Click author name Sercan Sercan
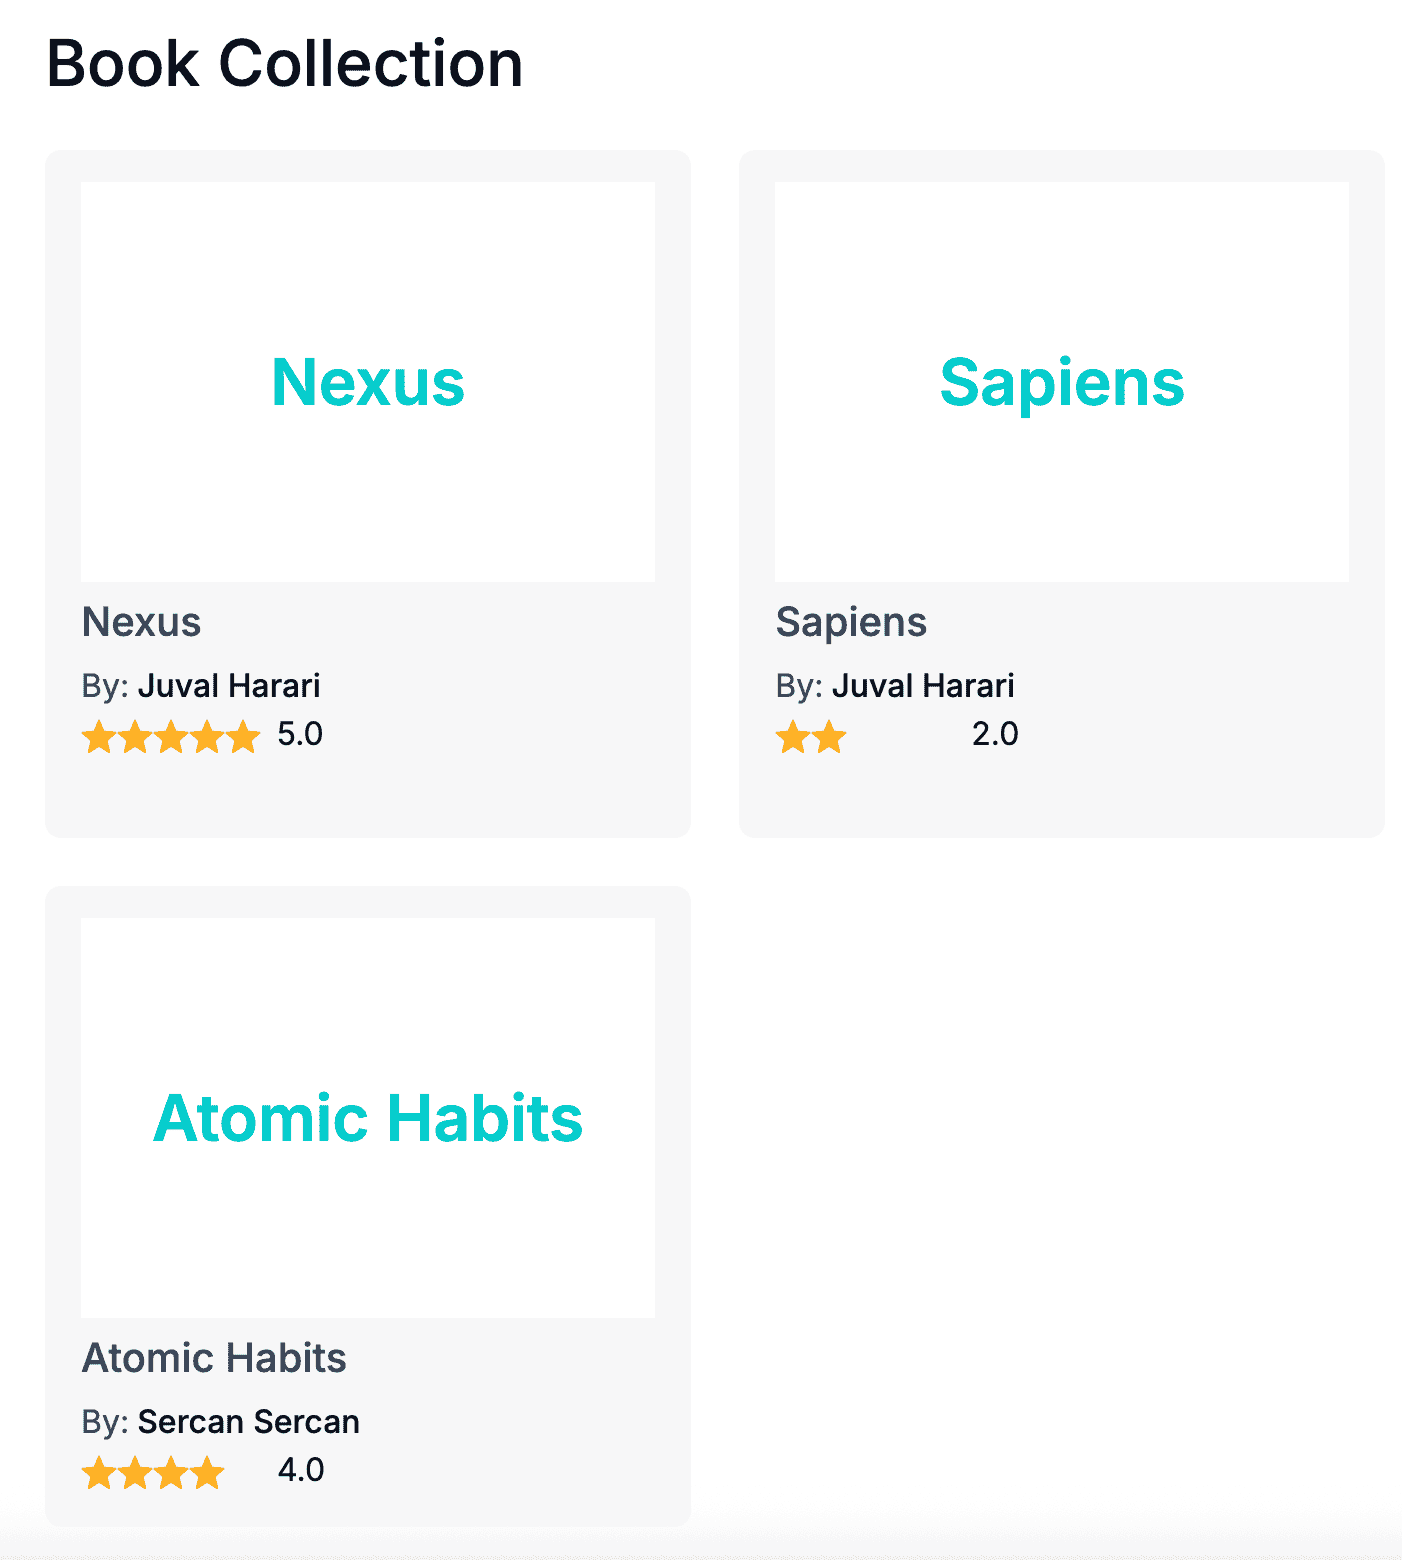The width and height of the screenshot is (1402, 1560). pyautogui.click(x=249, y=1422)
